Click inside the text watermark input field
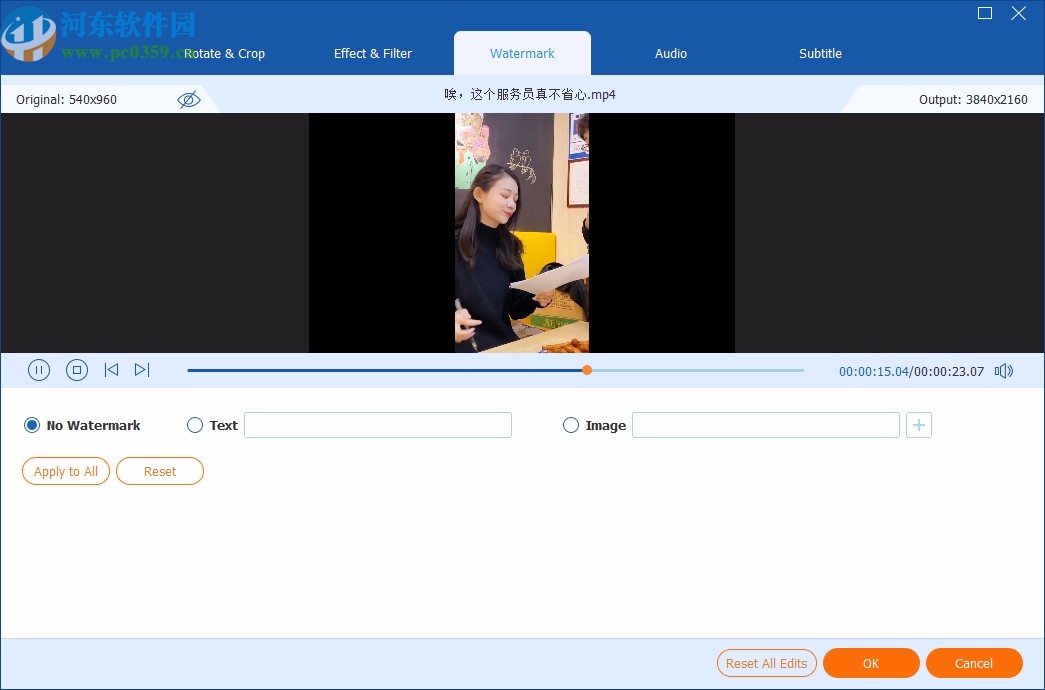 tap(377, 424)
